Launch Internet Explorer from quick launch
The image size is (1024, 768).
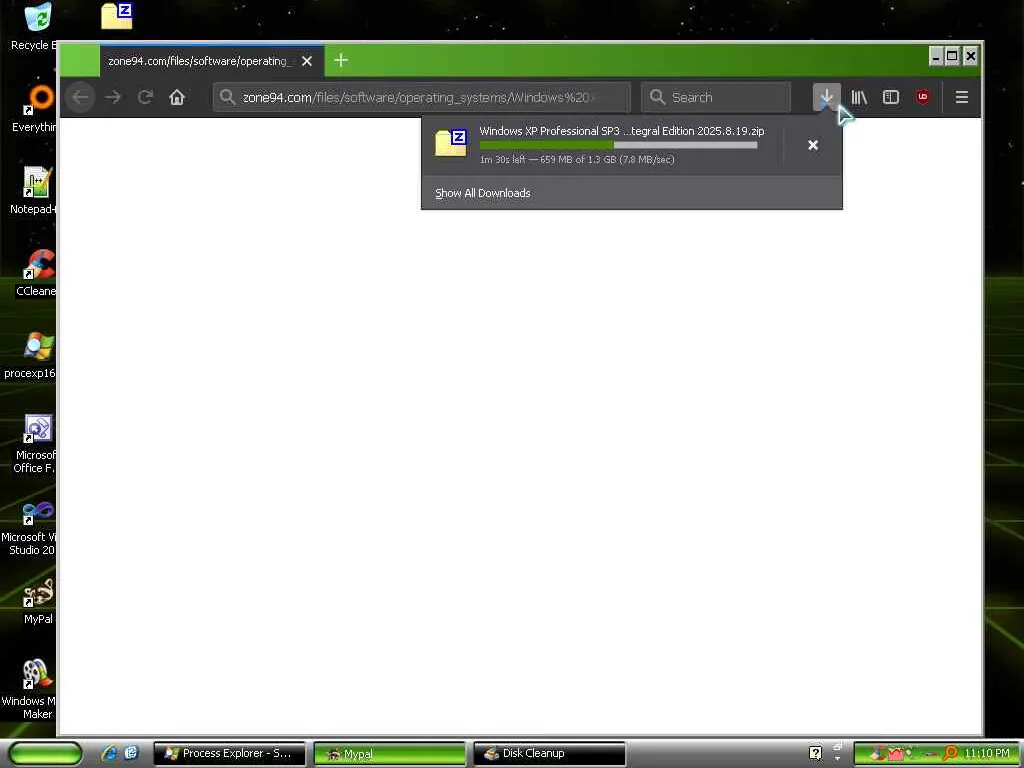pyautogui.click(x=110, y=753)
